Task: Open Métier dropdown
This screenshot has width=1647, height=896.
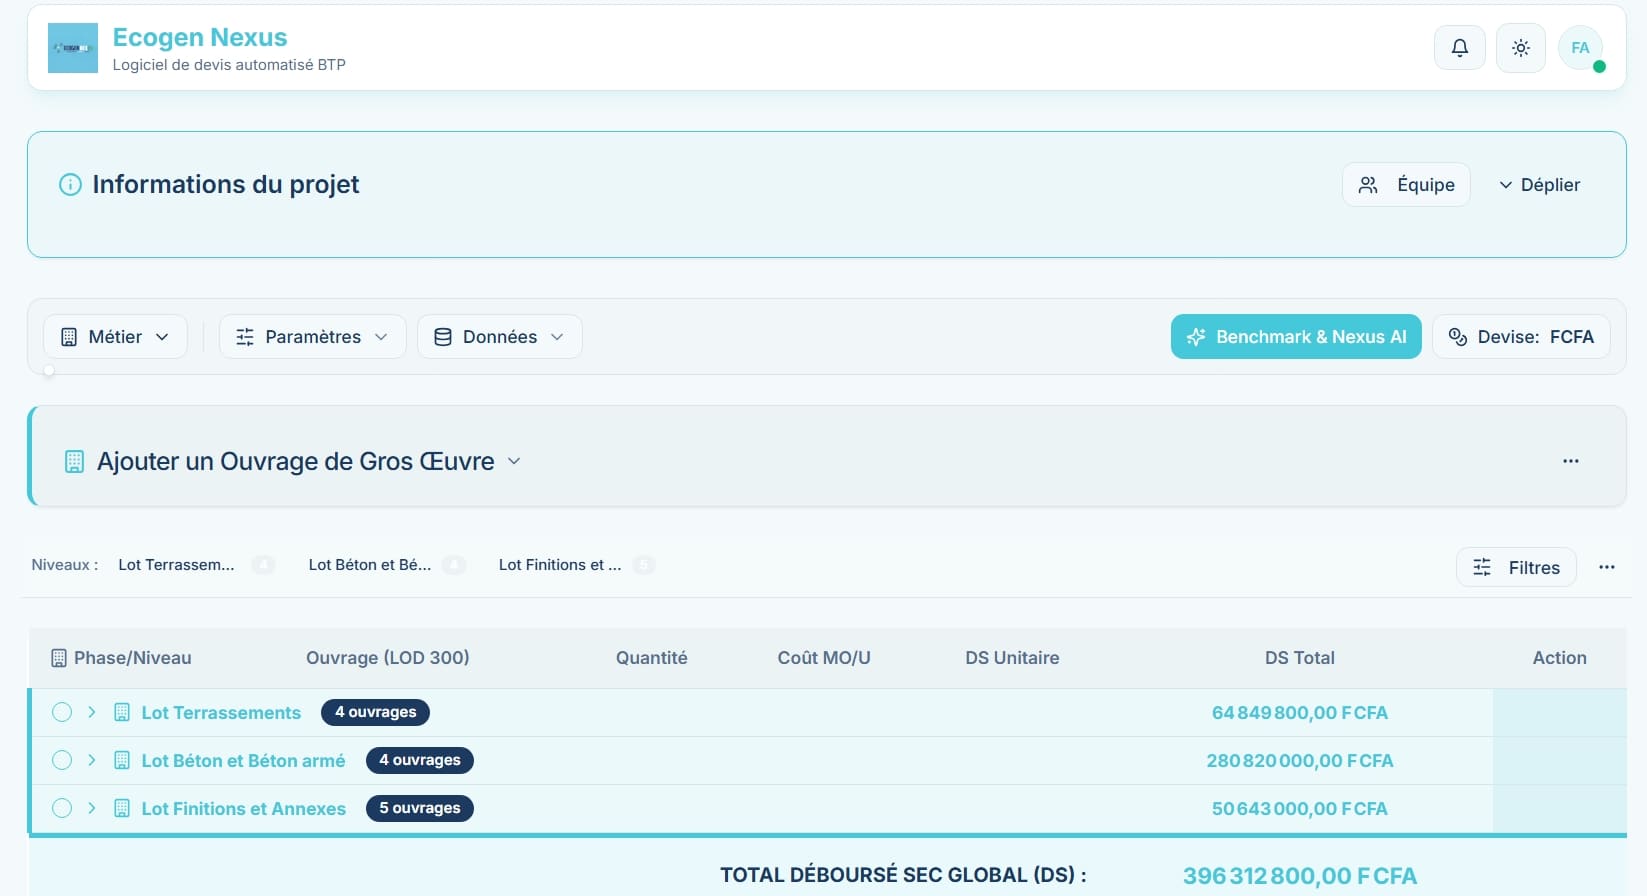Action: coord(115,337)
